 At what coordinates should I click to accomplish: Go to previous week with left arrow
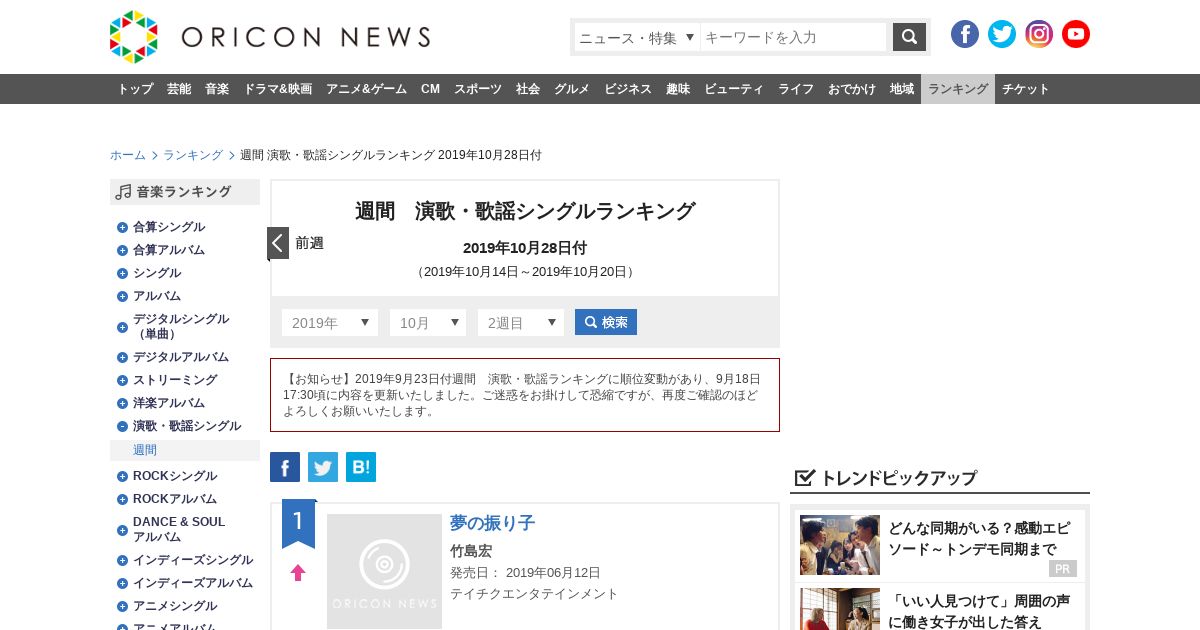278,243
